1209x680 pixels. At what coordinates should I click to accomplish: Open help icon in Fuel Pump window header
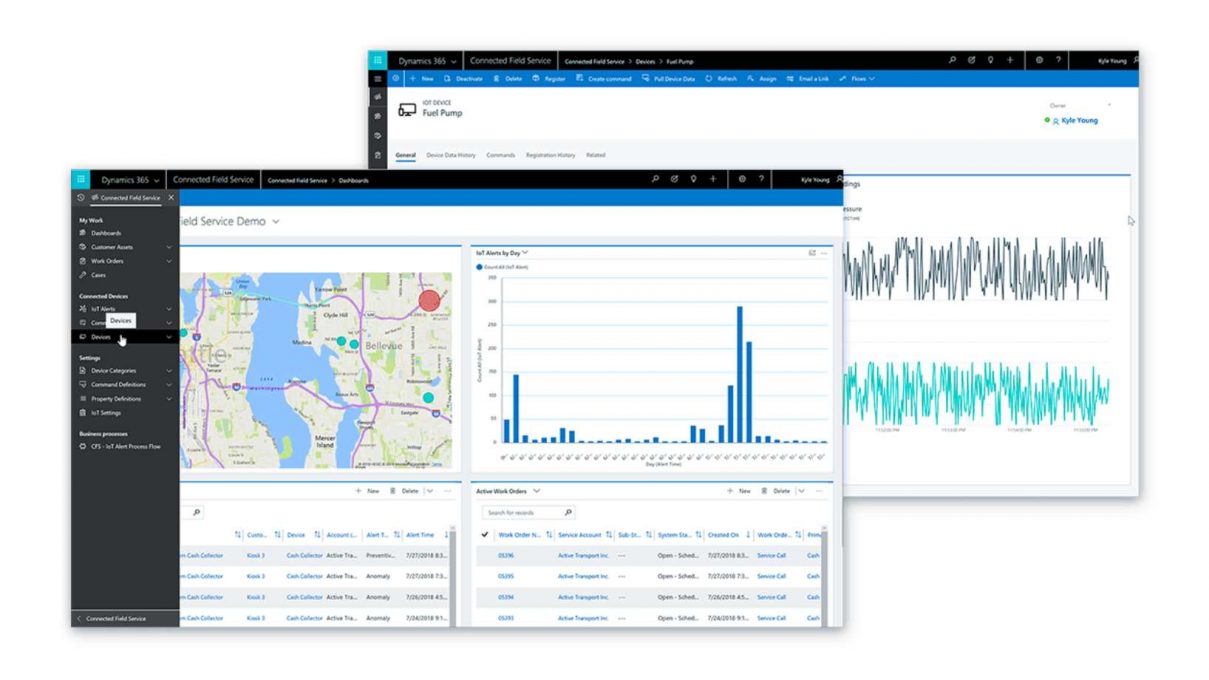coord(1058,60)
